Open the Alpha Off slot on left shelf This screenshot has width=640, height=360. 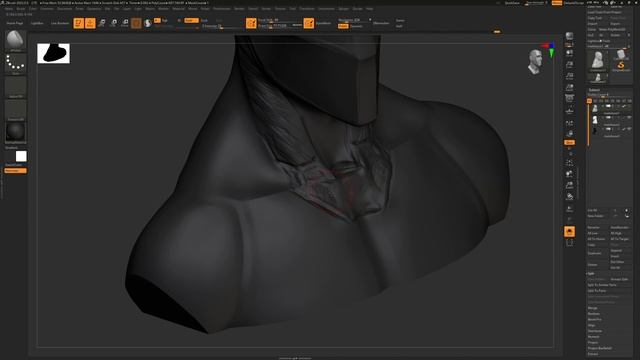click(15, 87)
